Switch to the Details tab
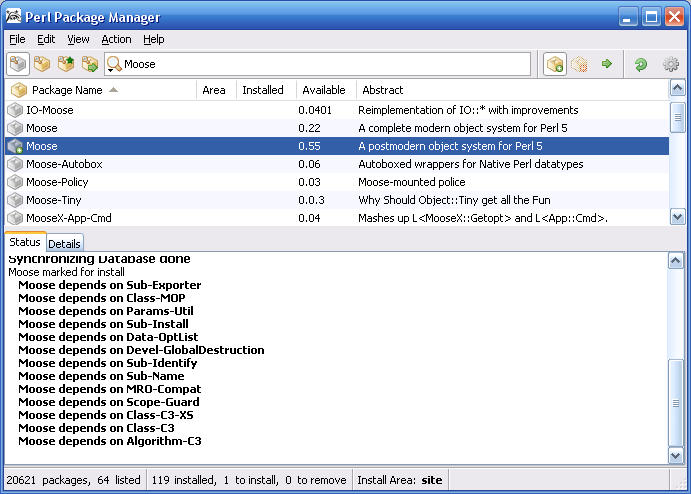This screenshot has height=494, width=691. pos(64,244)
